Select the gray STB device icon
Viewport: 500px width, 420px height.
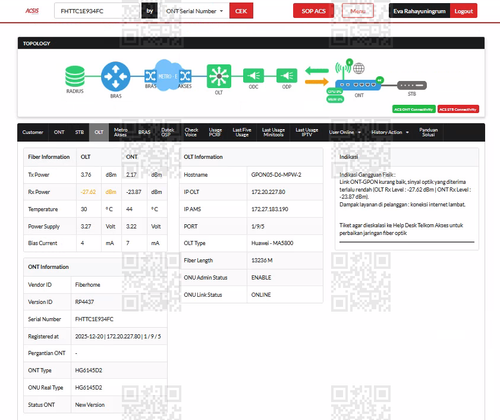tap(412, 85)
